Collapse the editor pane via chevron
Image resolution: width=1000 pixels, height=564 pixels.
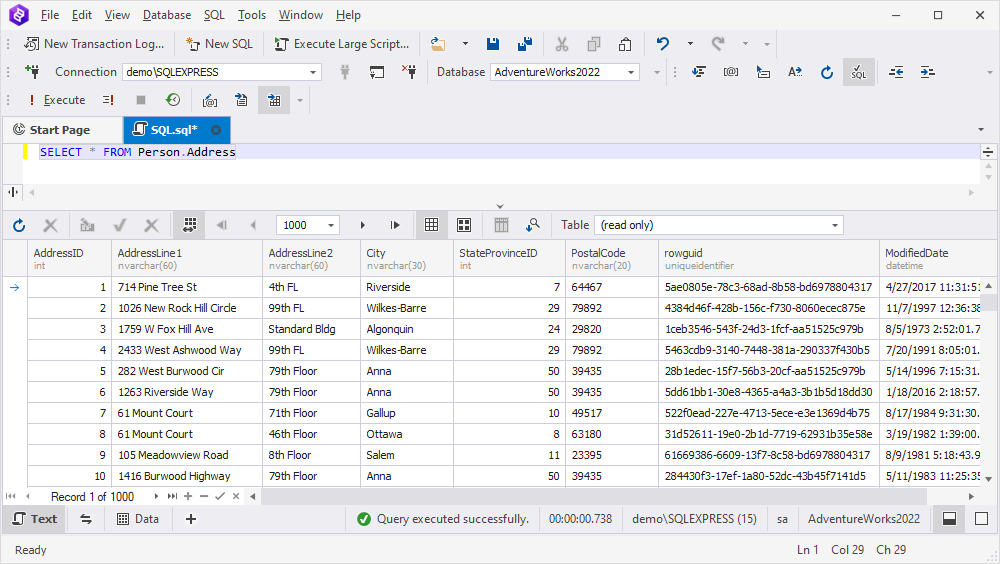[x=500, y=206]
